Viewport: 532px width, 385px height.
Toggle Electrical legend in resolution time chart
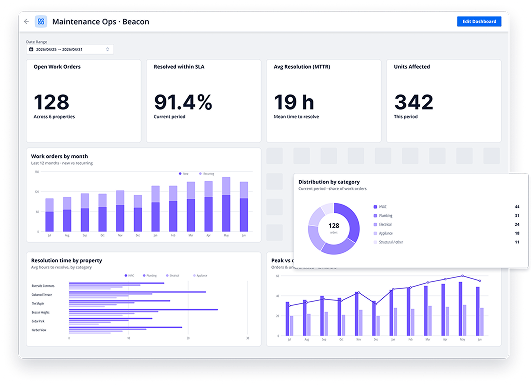(x=172, y=275)
